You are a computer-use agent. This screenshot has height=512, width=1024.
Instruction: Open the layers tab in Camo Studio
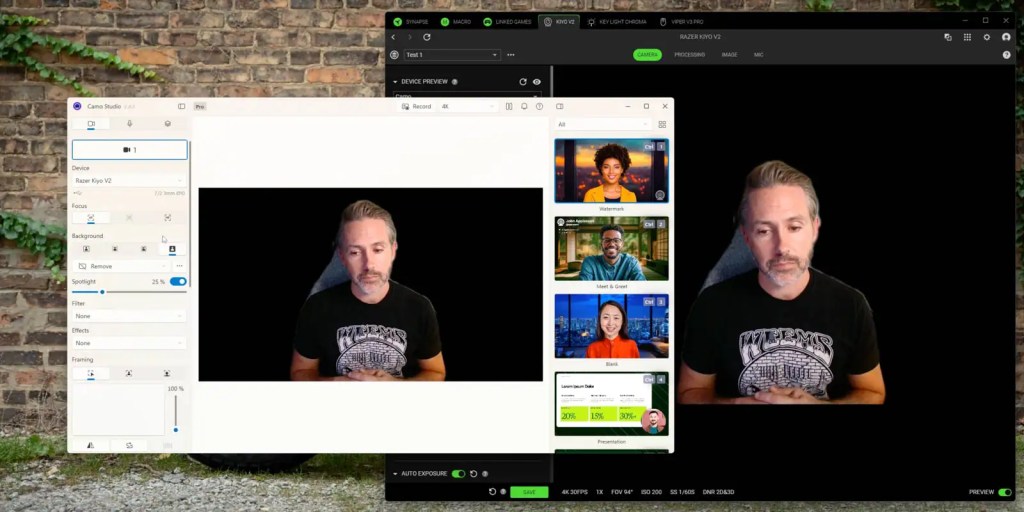pos(167,124)
